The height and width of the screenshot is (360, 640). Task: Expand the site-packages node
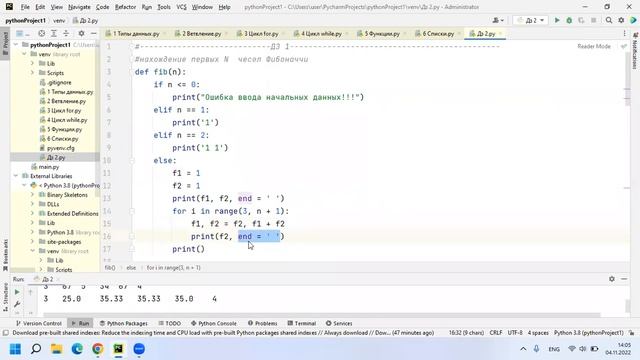(32, 242)
